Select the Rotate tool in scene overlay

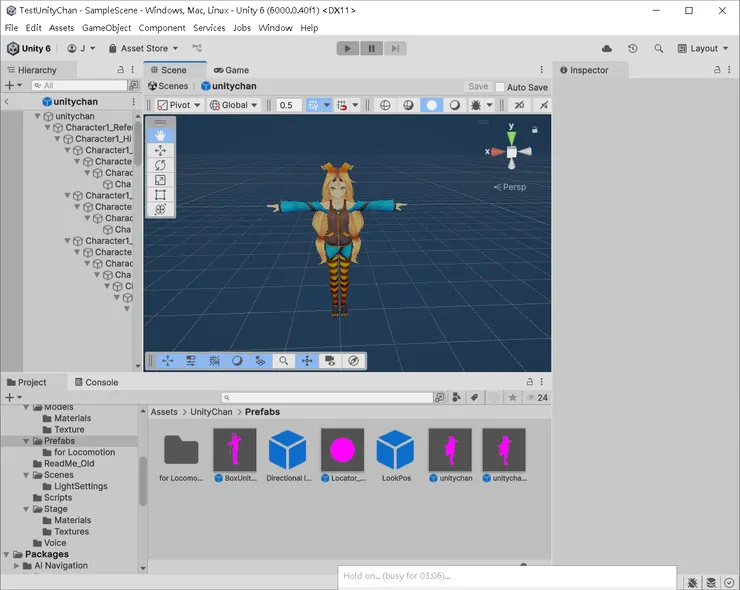(160, 165)
